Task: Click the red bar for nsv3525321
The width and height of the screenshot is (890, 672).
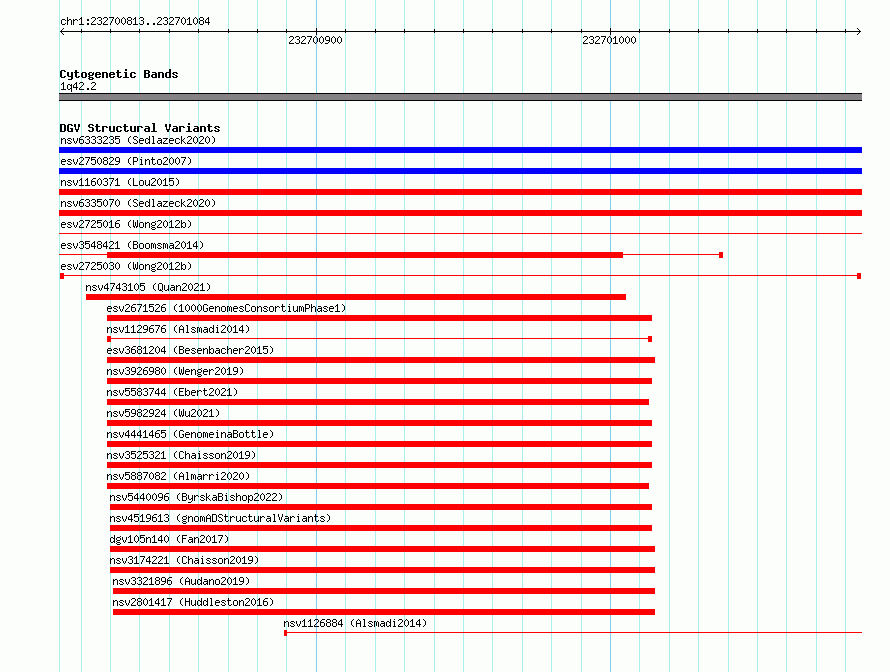Action: [x=379, y=465]
